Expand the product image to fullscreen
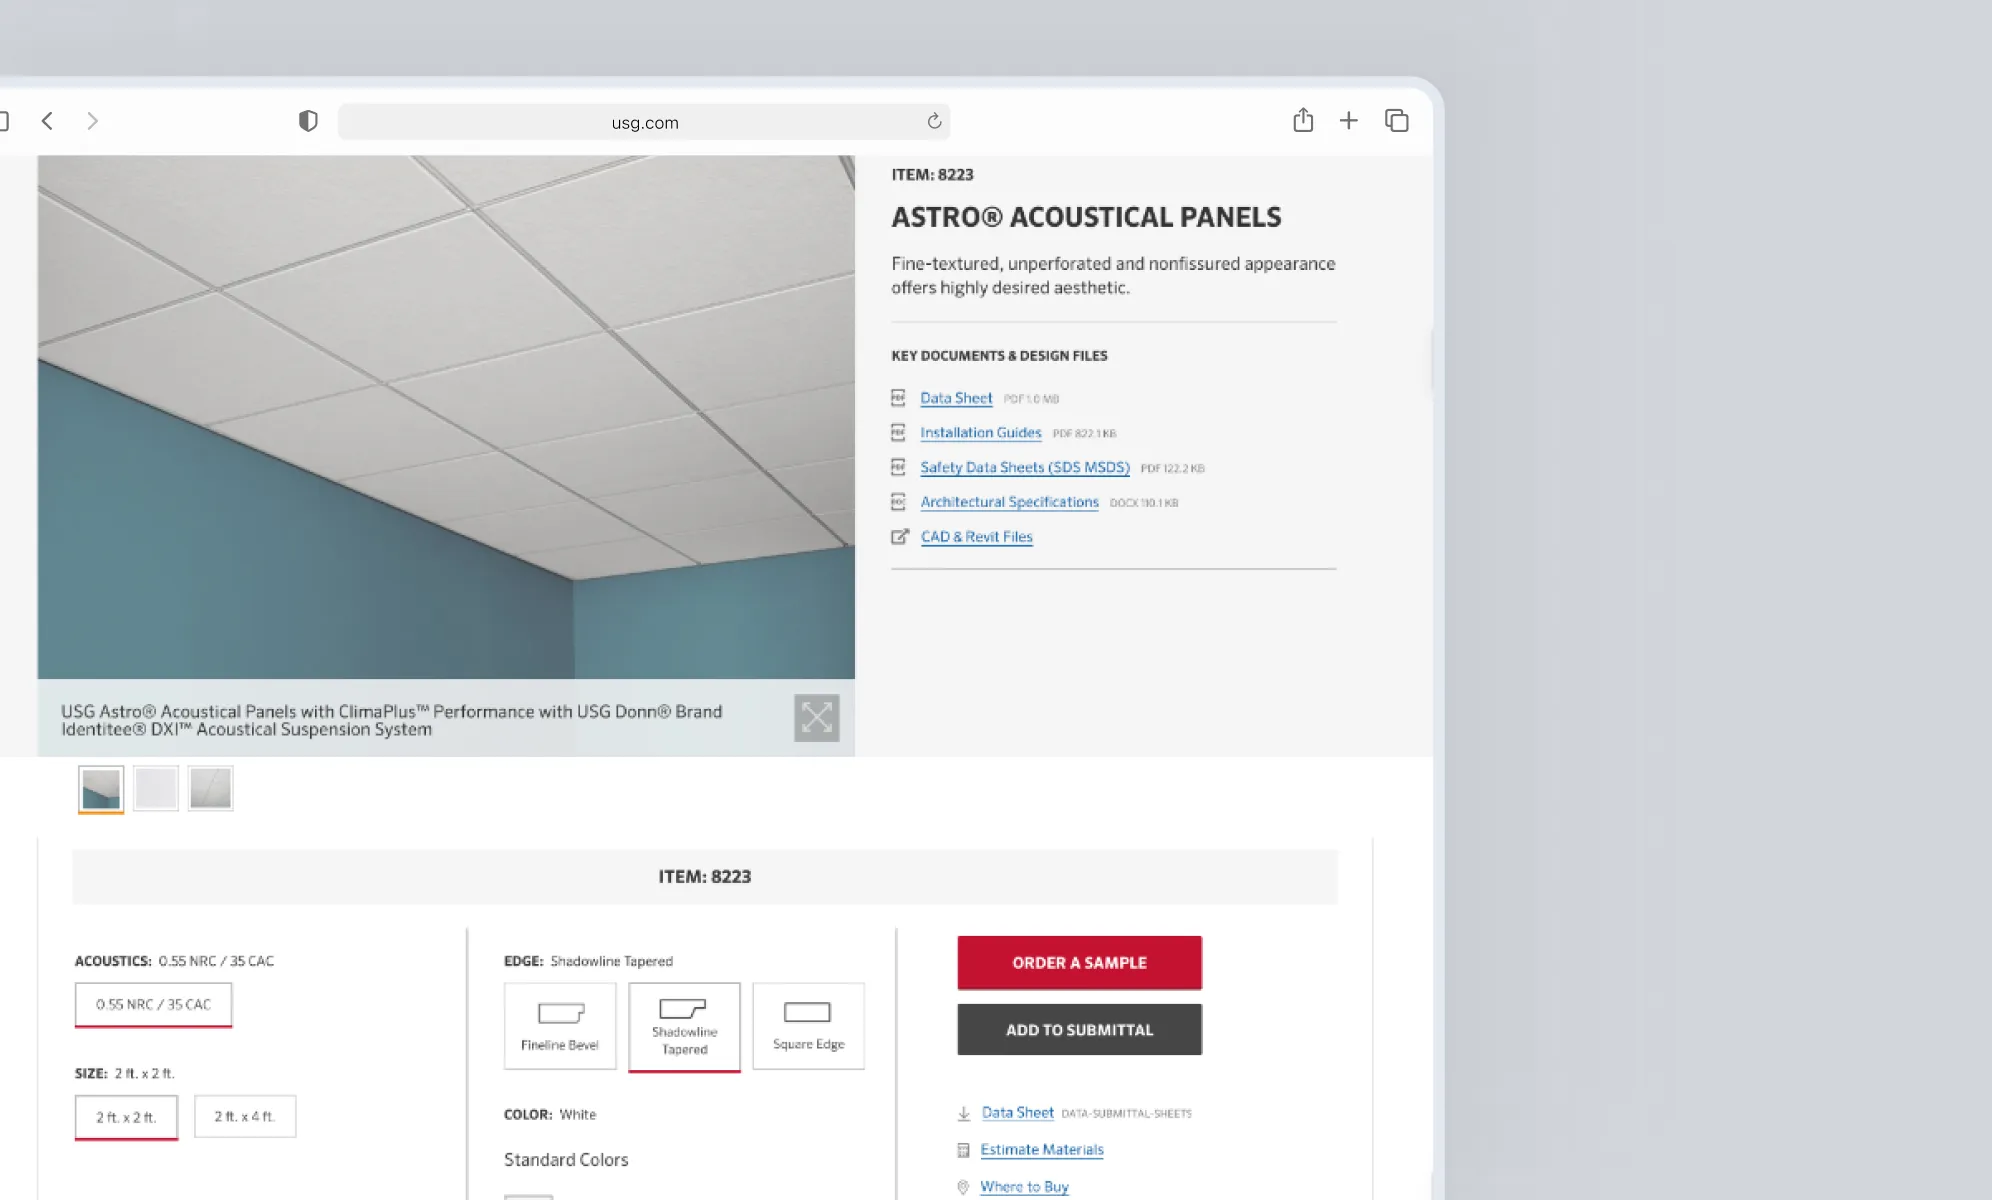Image resolution: width=1992 pixels, height=1200 pixels. click(817, 718)
